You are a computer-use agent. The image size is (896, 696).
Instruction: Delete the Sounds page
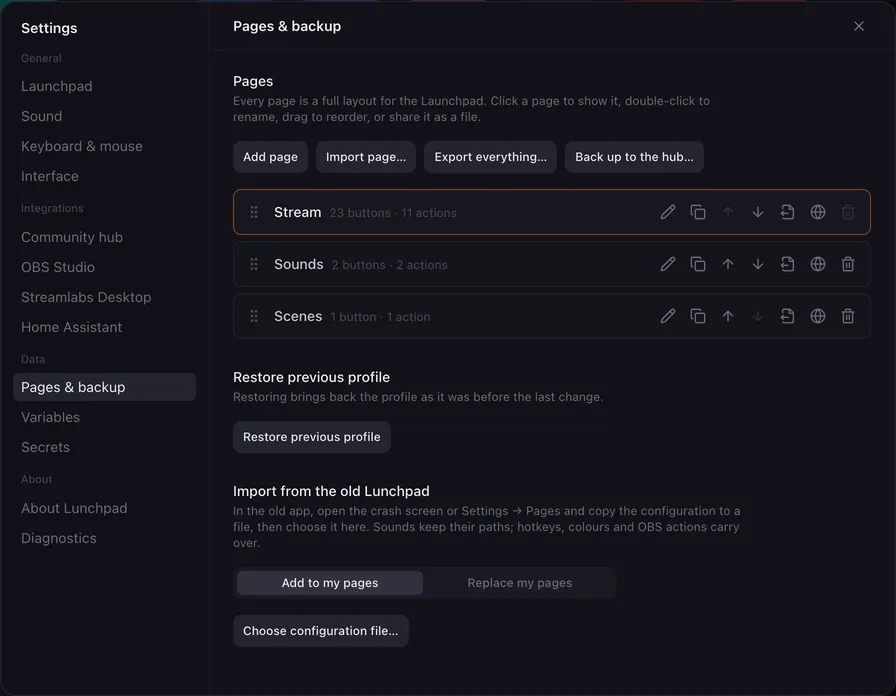click(847, 264)
